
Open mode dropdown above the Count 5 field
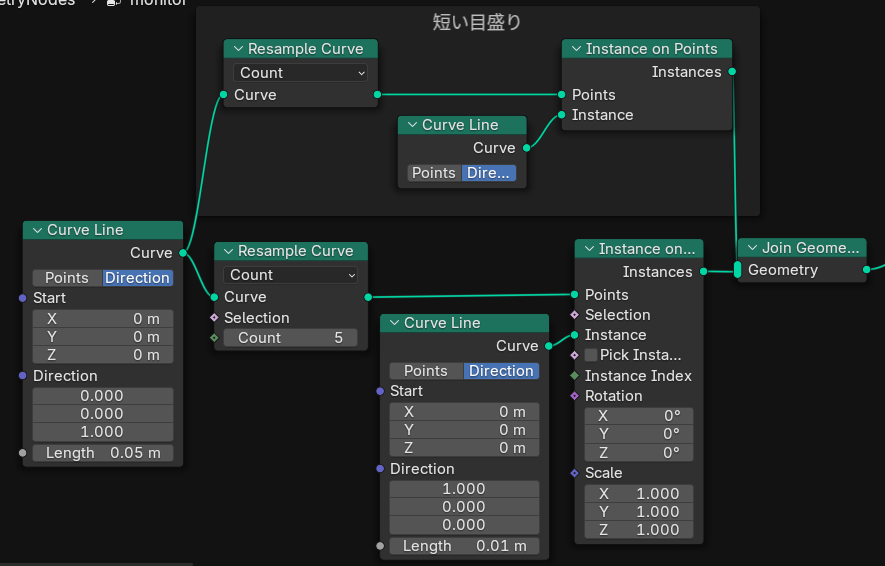(291, 275)
